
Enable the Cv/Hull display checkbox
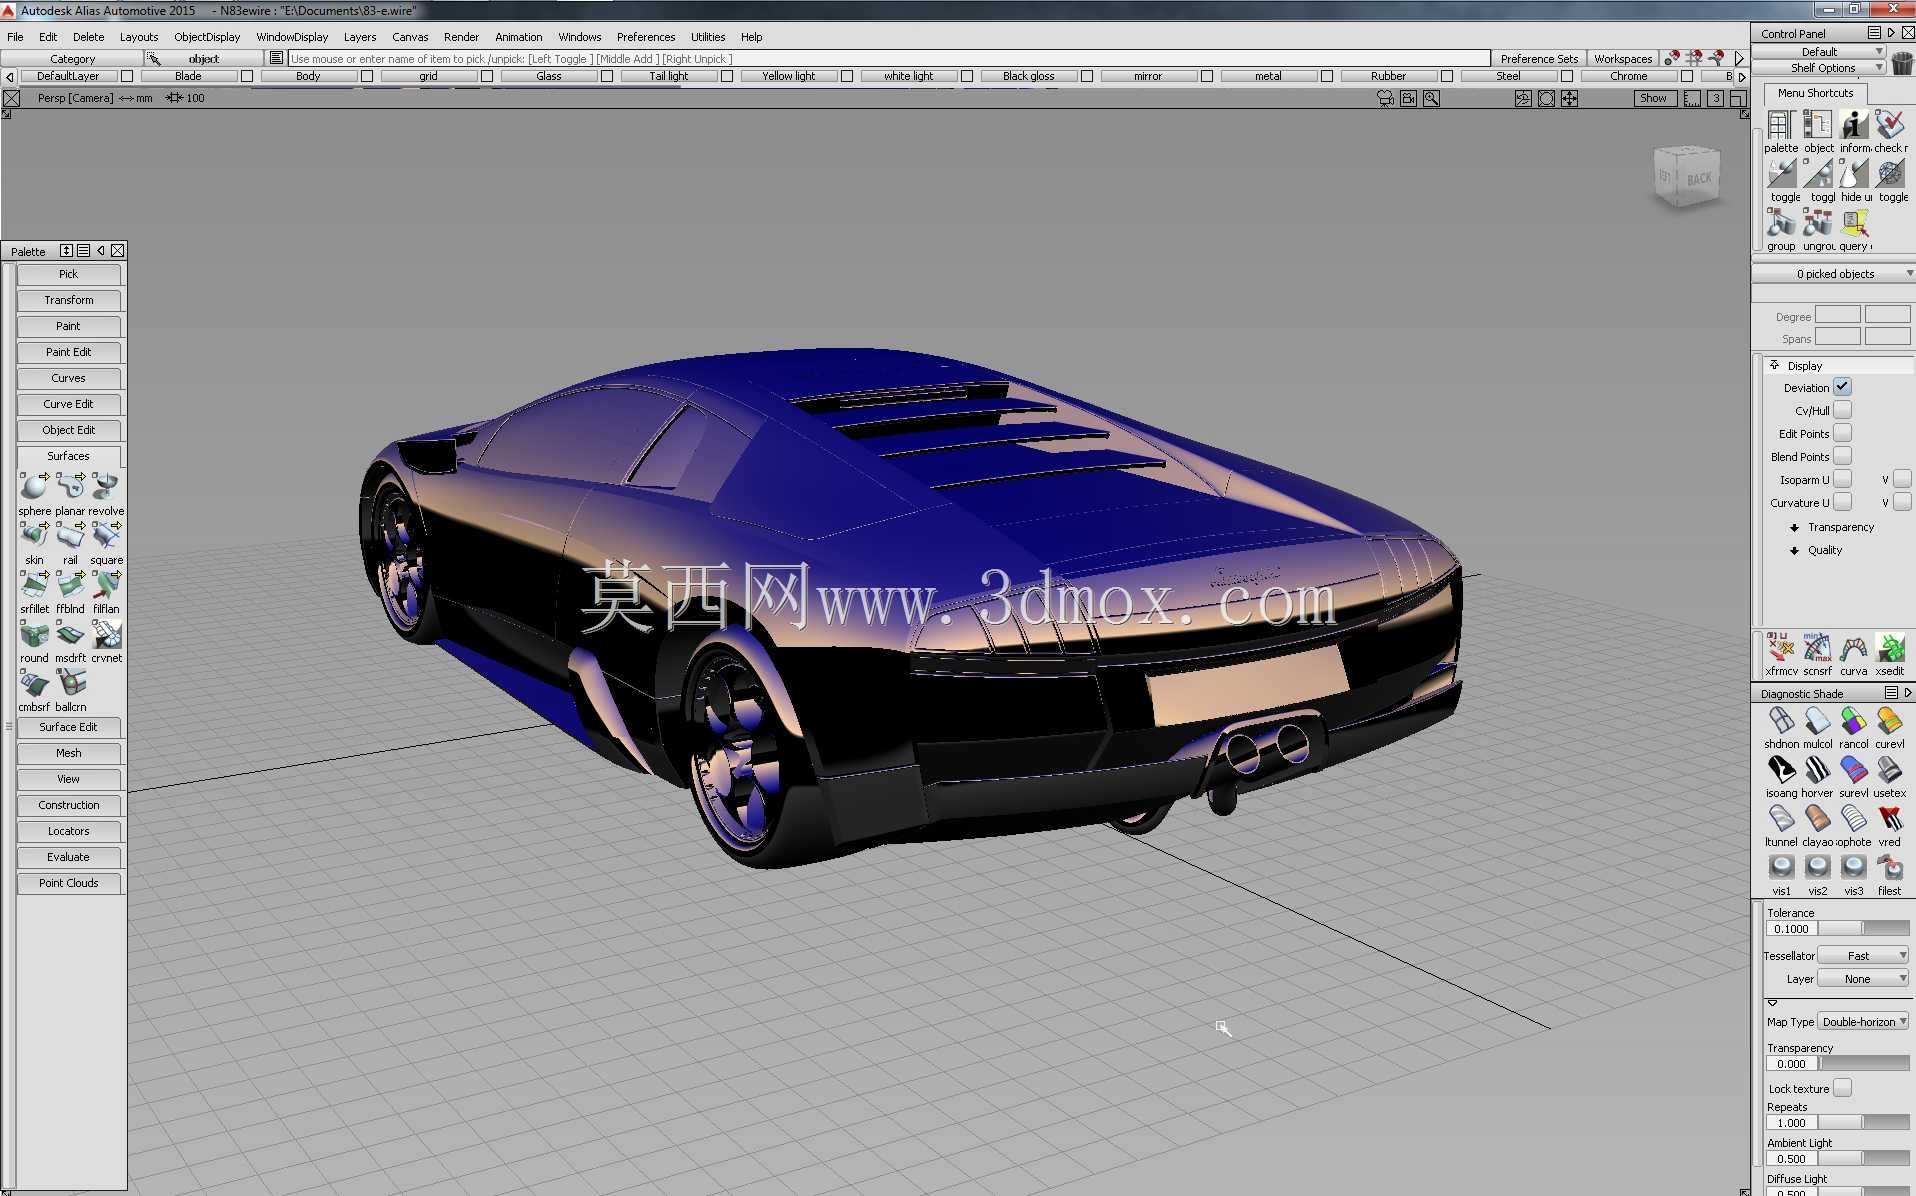coord(1842,410)
